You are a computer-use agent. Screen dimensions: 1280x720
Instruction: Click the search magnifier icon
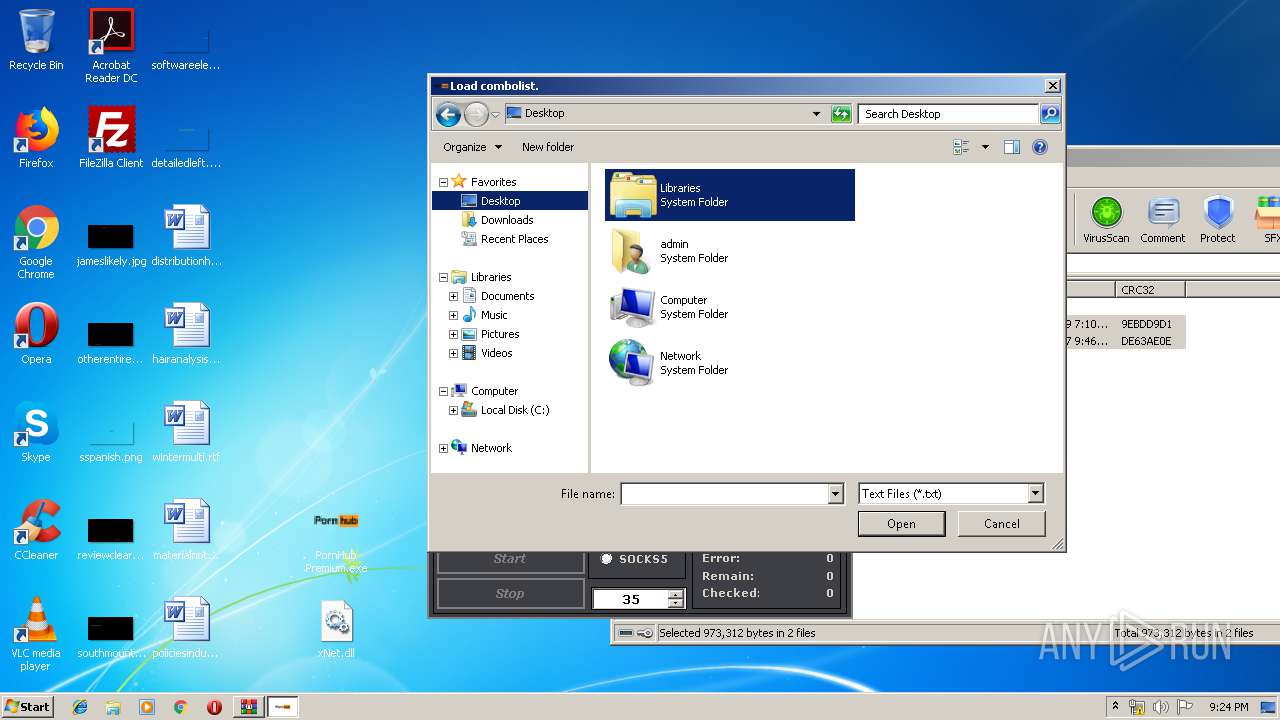(x=1049, y=114)
